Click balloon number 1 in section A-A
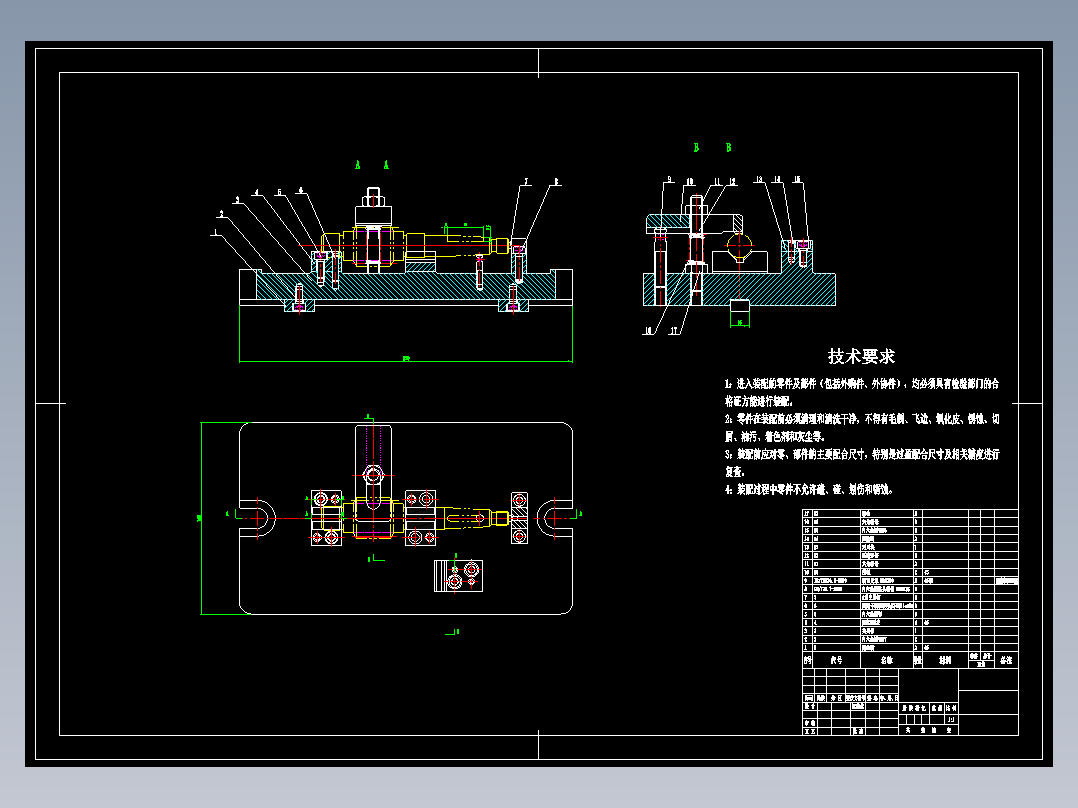1078x808 pixels. coord(215,232)
